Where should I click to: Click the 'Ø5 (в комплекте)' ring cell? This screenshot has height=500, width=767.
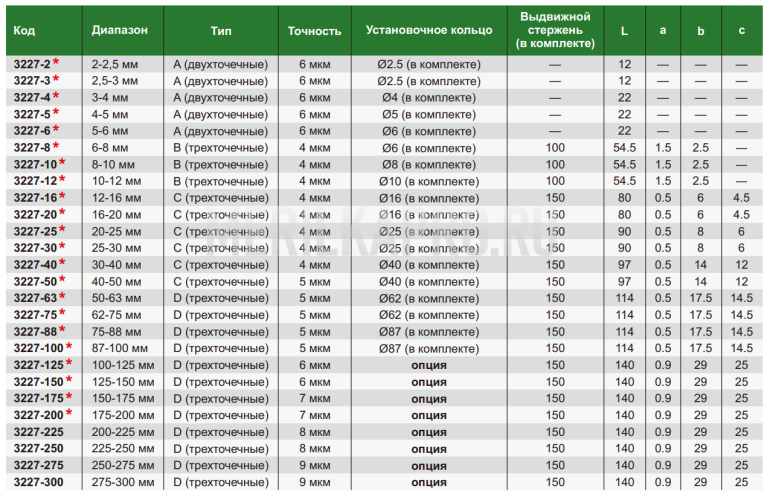click(x=429, y=114)
